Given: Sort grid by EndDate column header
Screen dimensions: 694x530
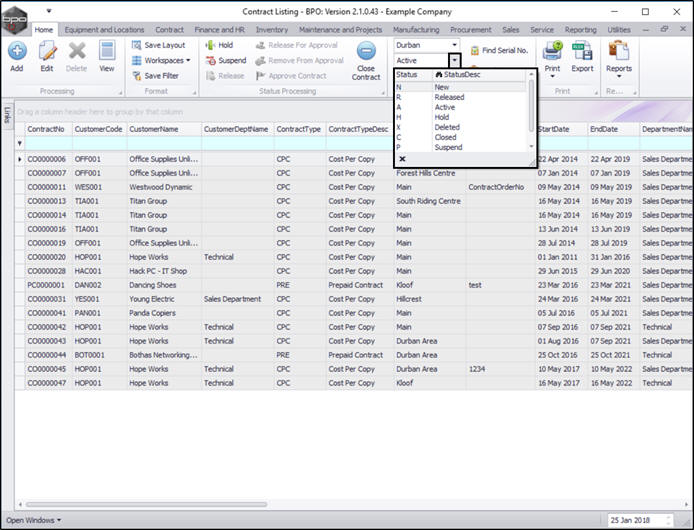Looking at the screenshot, I should point(613,129).
